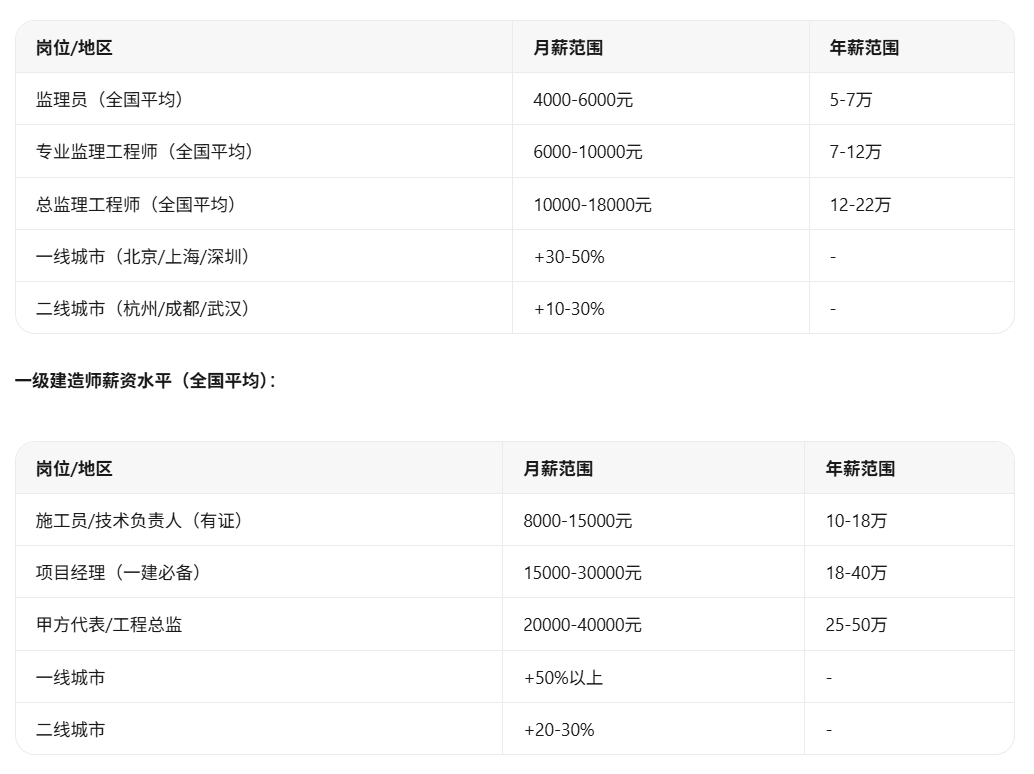Select the 监理员(全国平均) row label

[x=109, y=100]
